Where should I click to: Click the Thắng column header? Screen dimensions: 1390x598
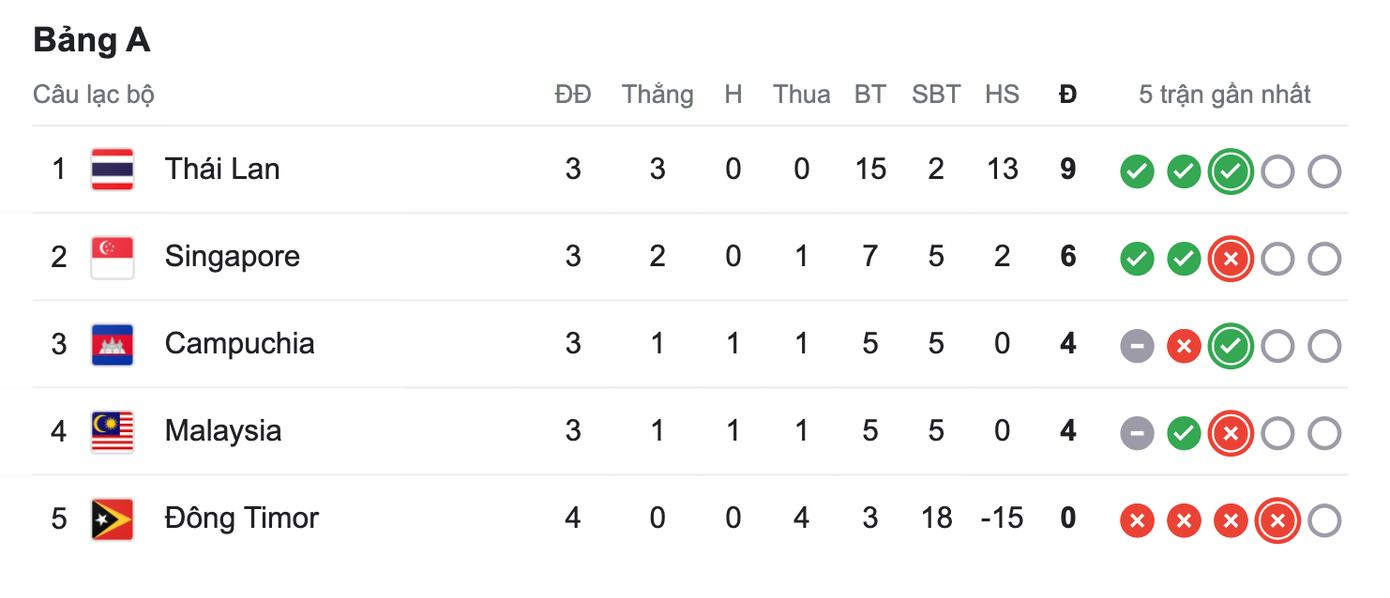coord(657,95)
